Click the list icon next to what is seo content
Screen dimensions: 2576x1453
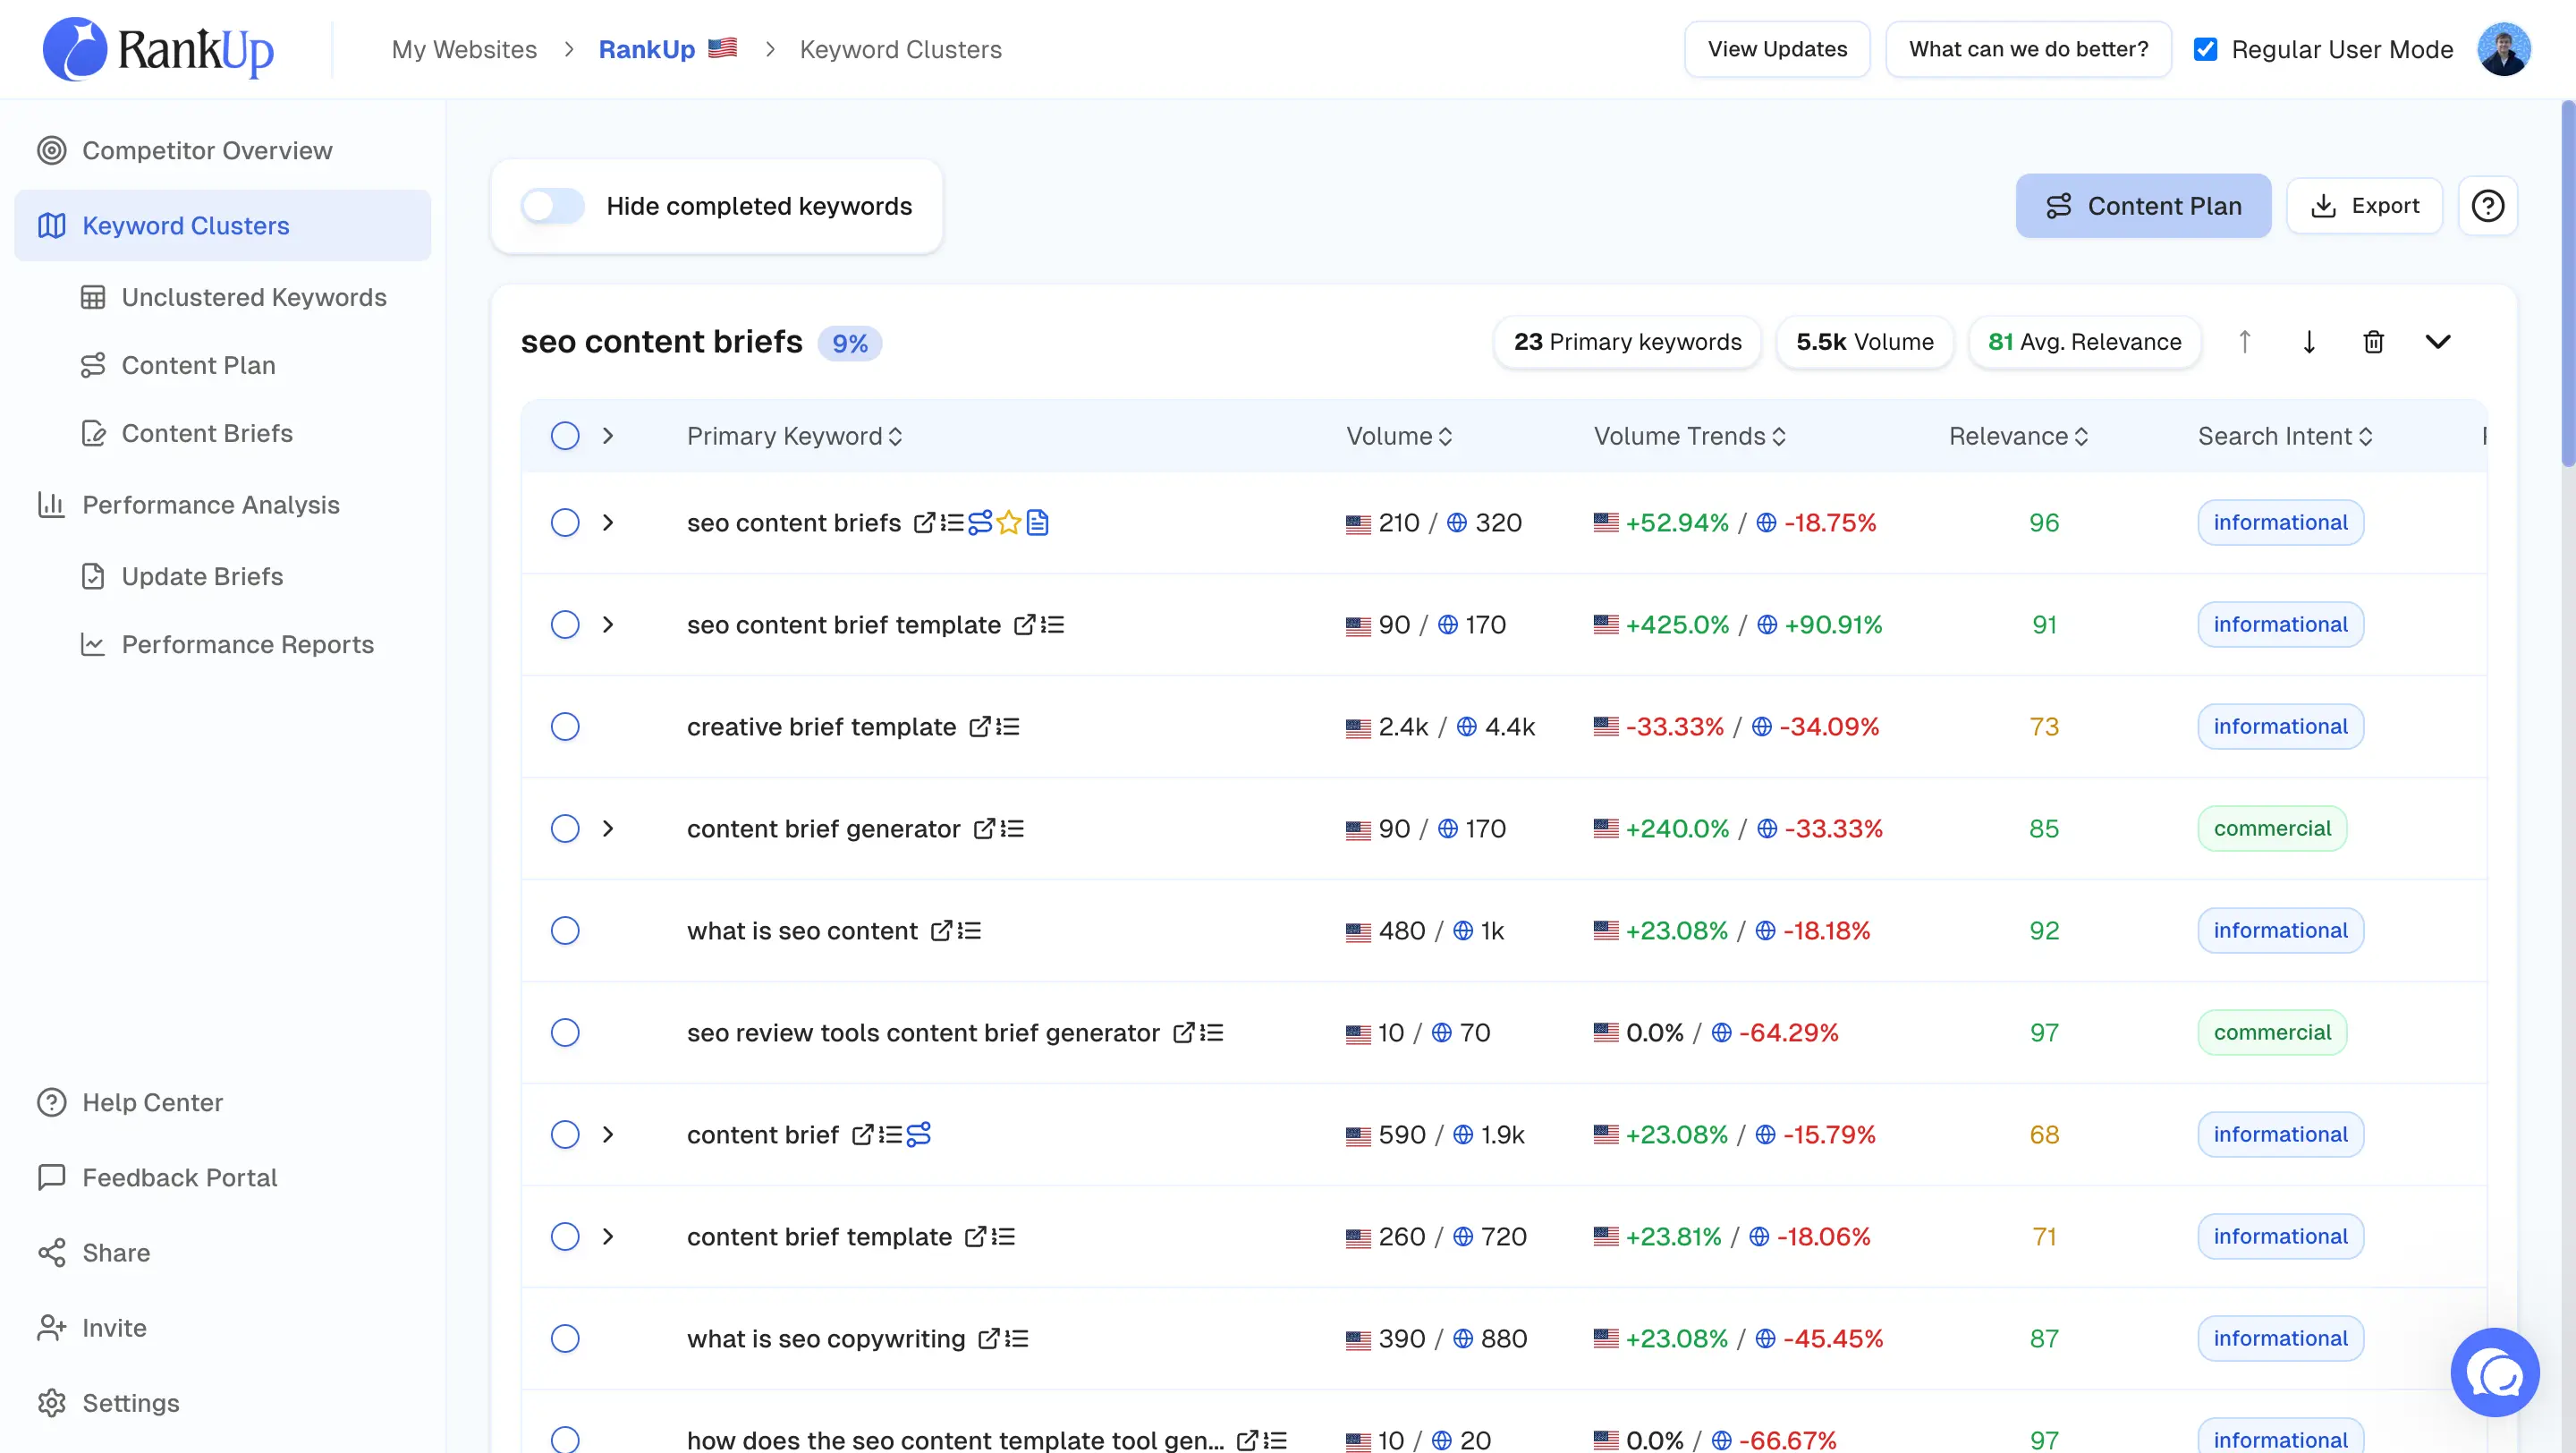[970, 931]
